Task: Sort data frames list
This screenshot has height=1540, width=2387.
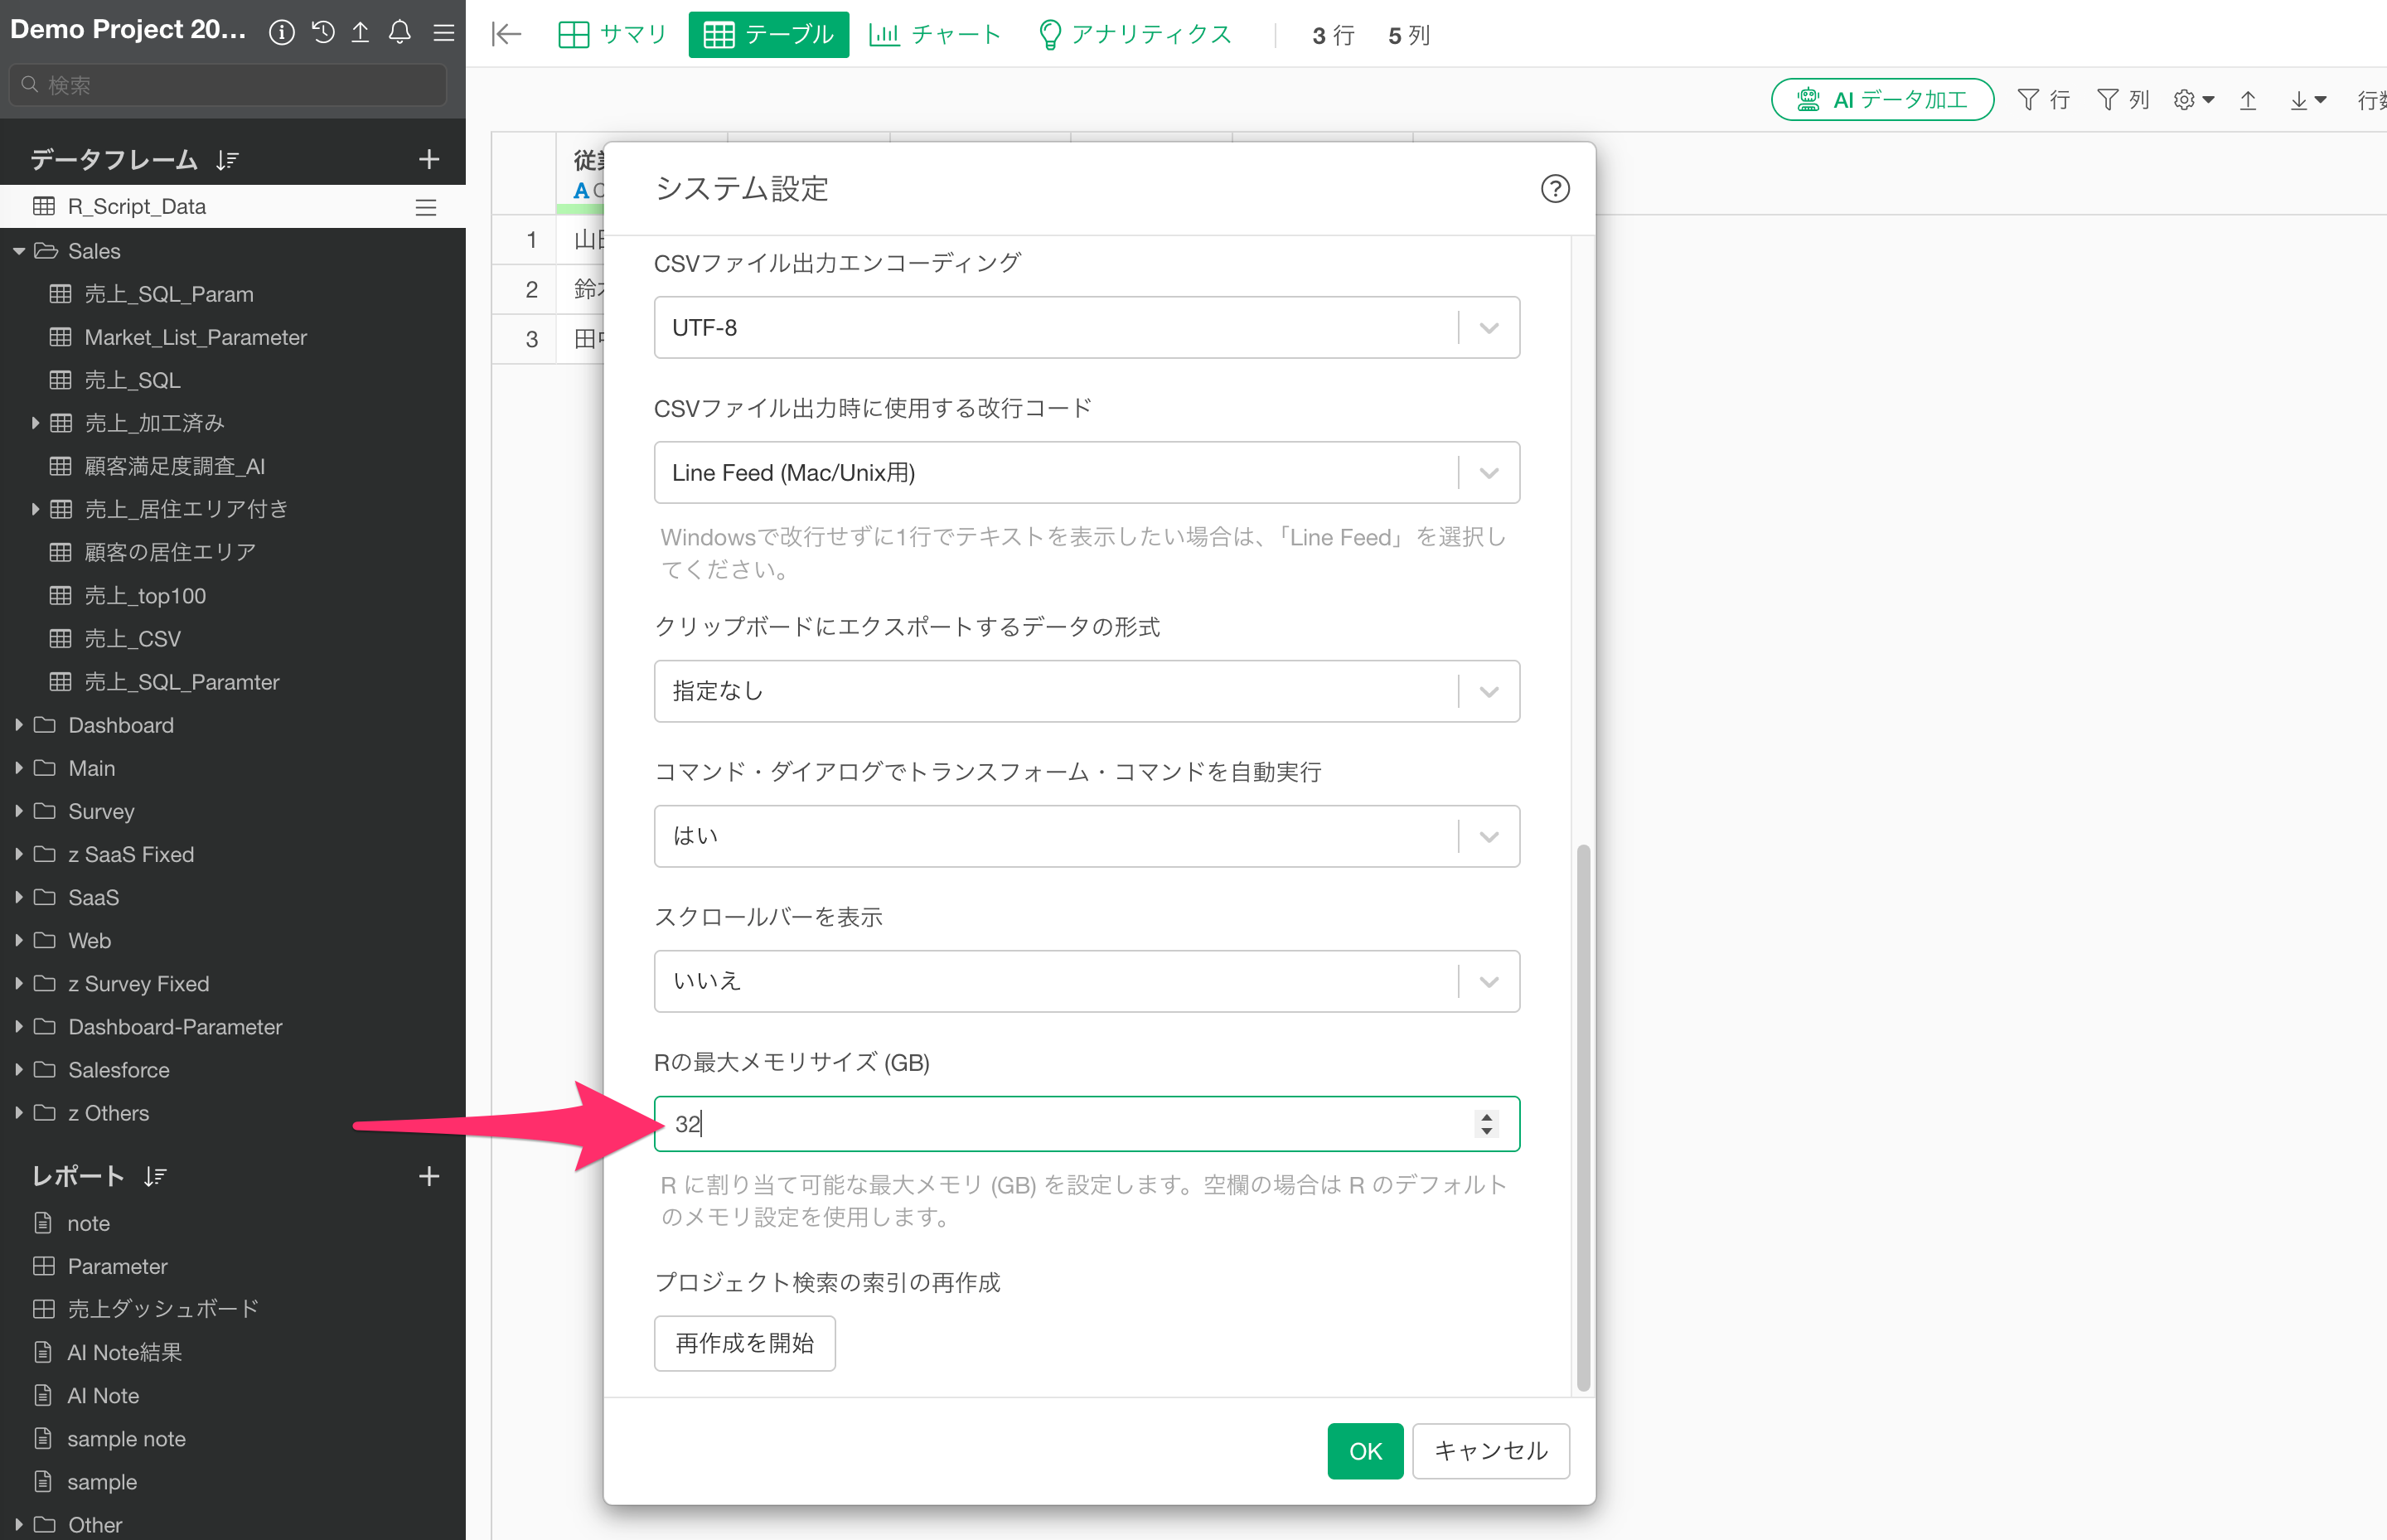Action: pyautogui.click(x=227, y=160)
